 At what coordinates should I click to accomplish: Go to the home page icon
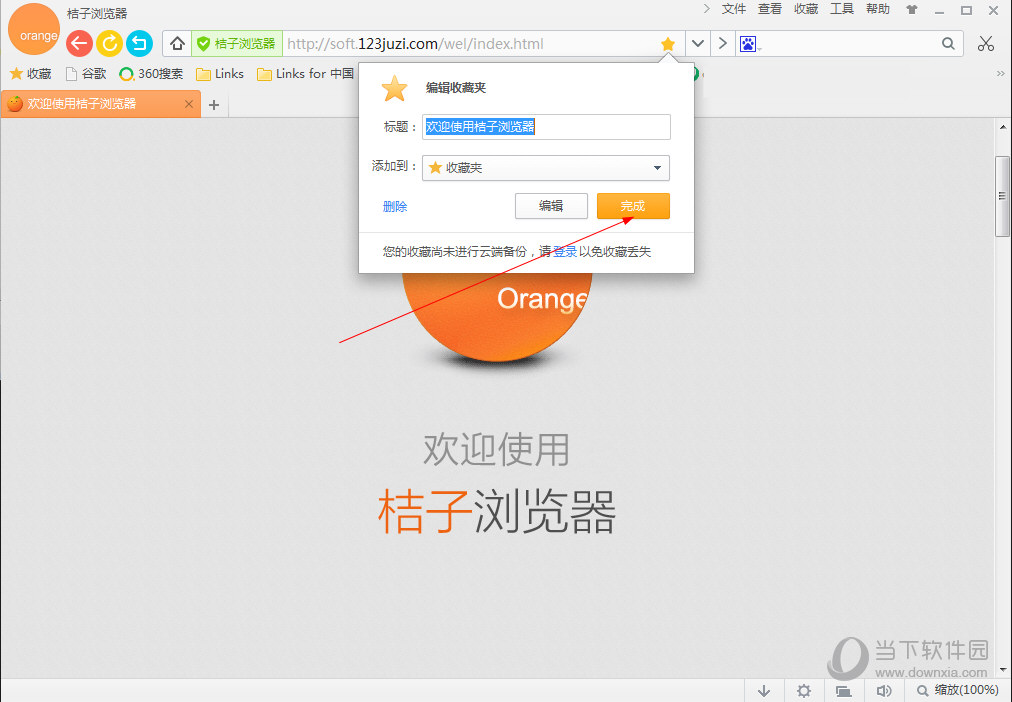[x=177, y=43]
